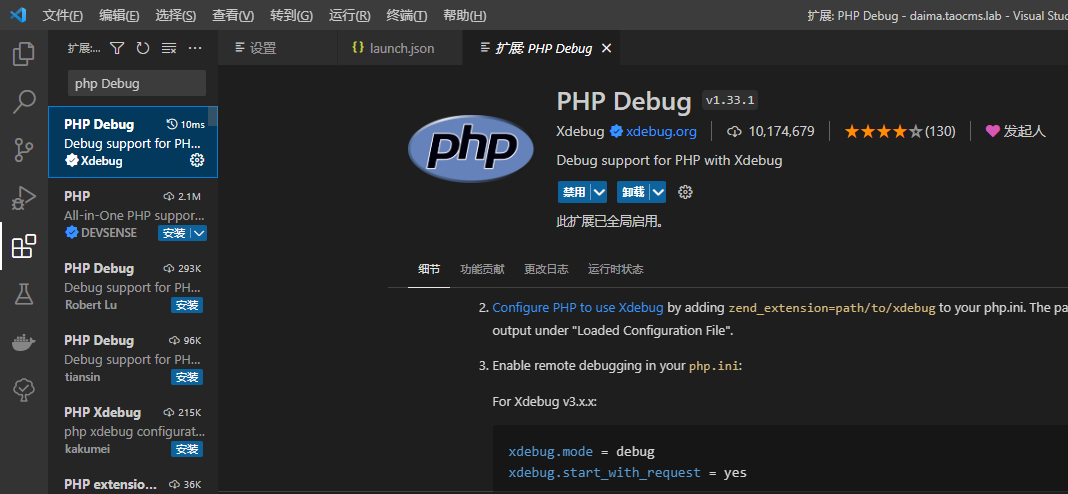Open the gear next to the Uninstall button
The image size is (1068, 494).
(x=685, y=192)
